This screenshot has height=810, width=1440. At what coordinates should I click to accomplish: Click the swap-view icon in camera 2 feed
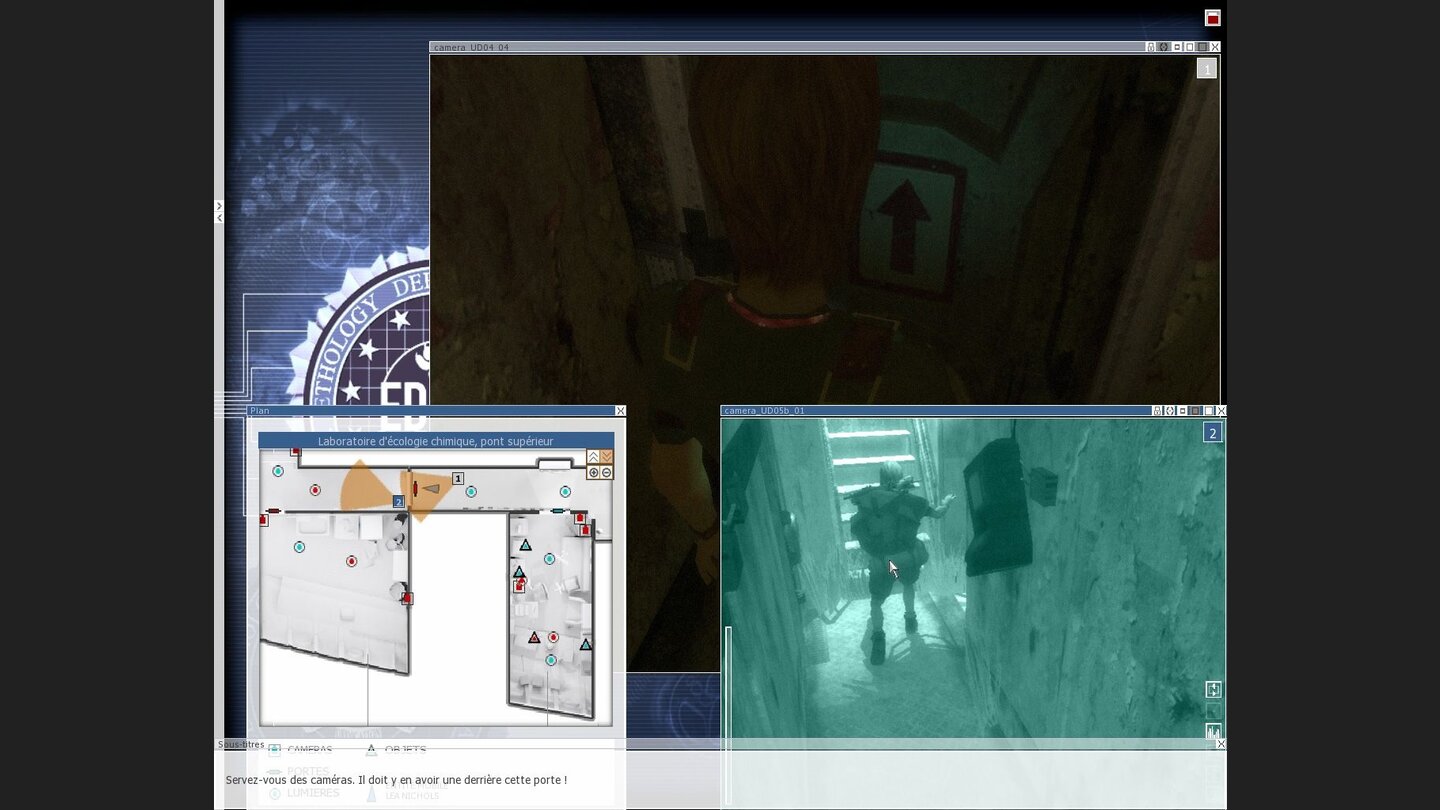[x=1213, y=689]
